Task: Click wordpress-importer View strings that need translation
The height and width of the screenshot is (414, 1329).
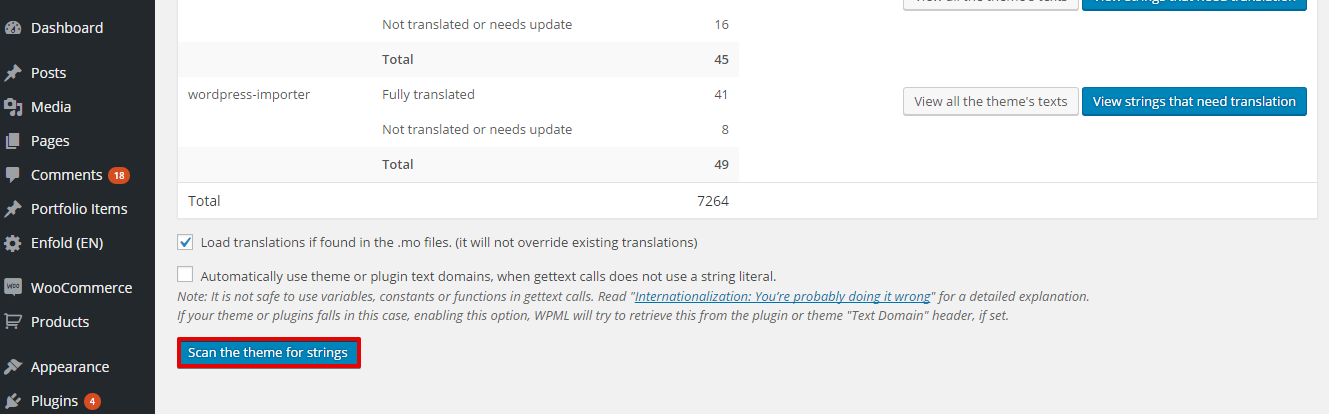Action: (x=1194, y=101)
